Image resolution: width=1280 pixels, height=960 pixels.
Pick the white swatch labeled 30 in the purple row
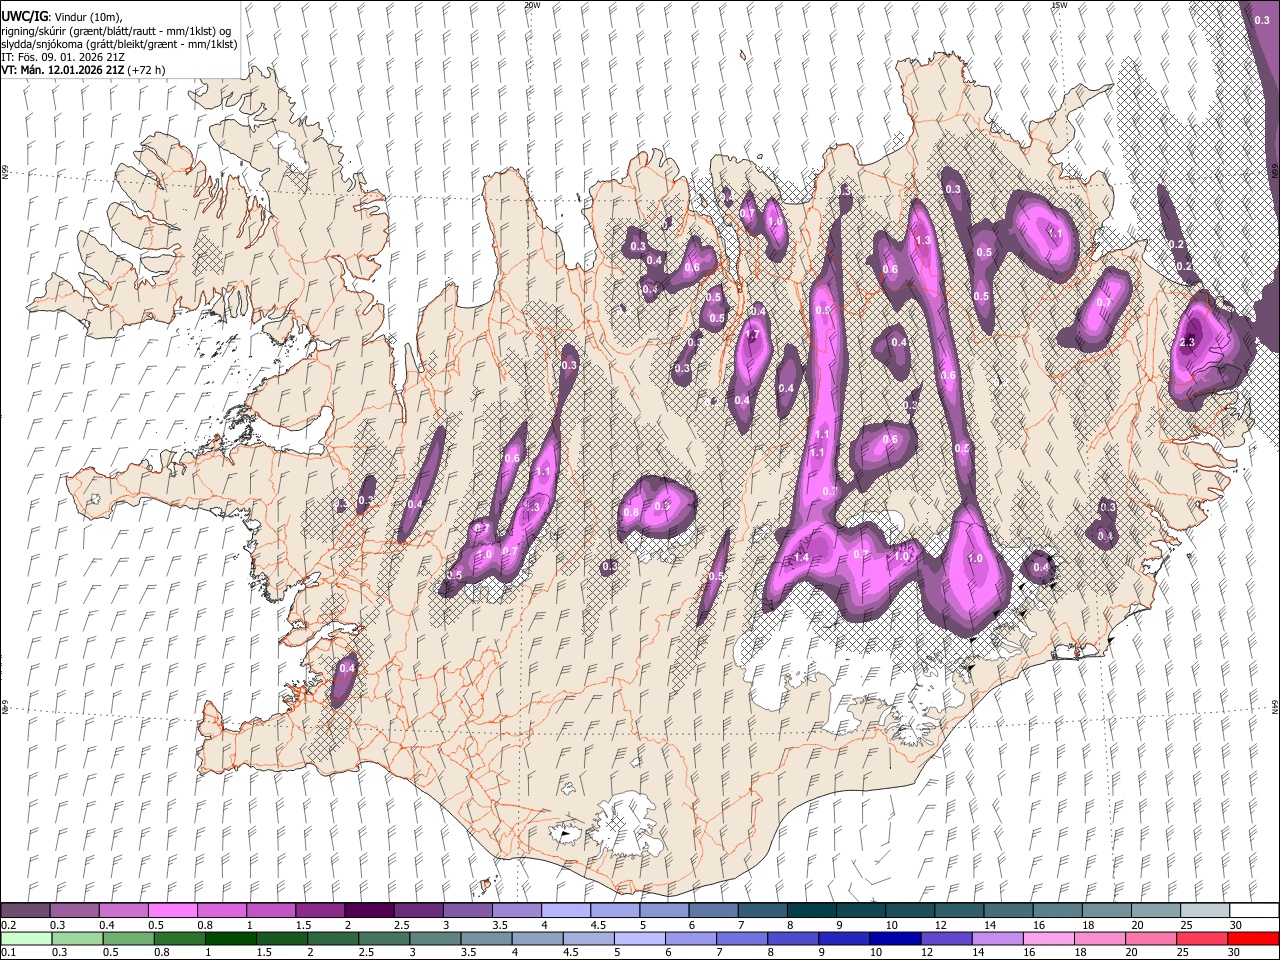coord(1255,911)
